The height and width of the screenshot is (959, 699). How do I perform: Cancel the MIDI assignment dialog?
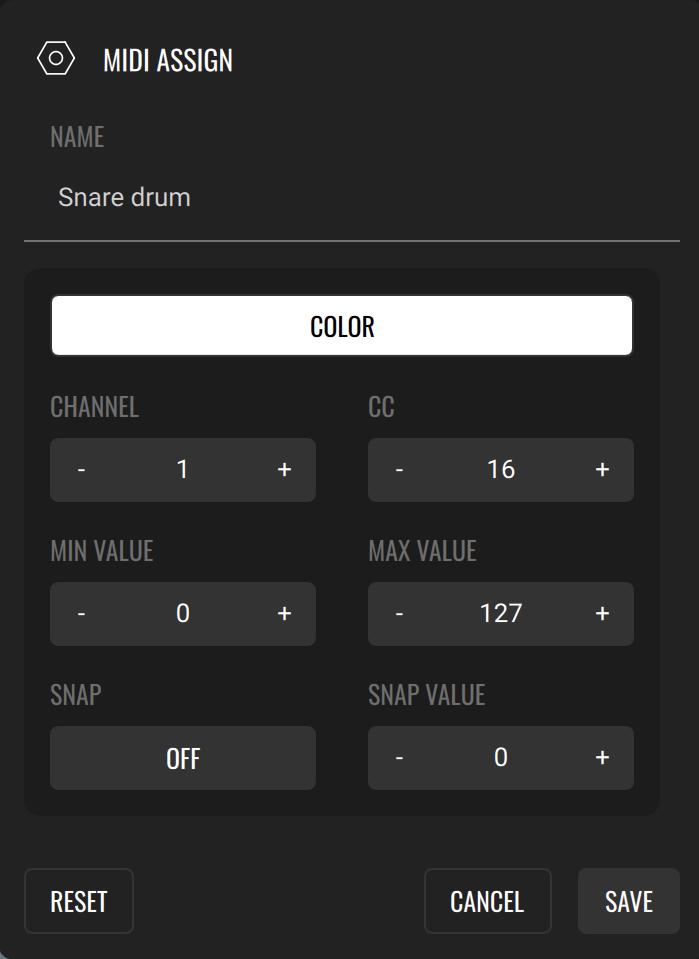[487, 901]
